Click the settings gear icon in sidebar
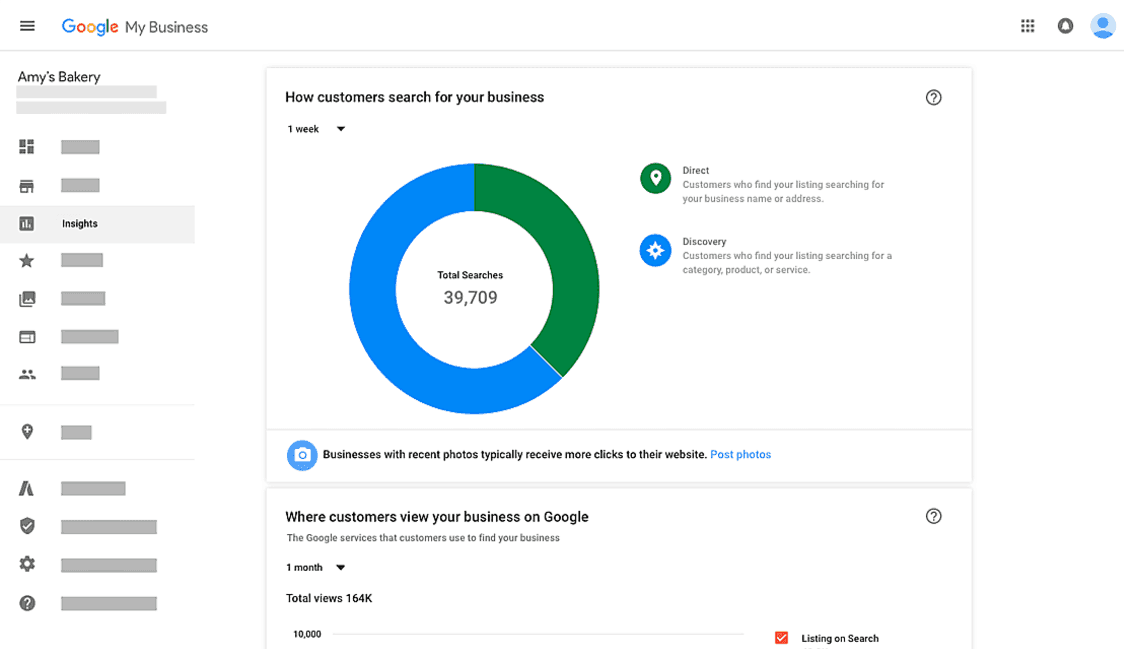The height and width of the screenshot is (649, 1124). pyautogui.click(x=27, y=564)
